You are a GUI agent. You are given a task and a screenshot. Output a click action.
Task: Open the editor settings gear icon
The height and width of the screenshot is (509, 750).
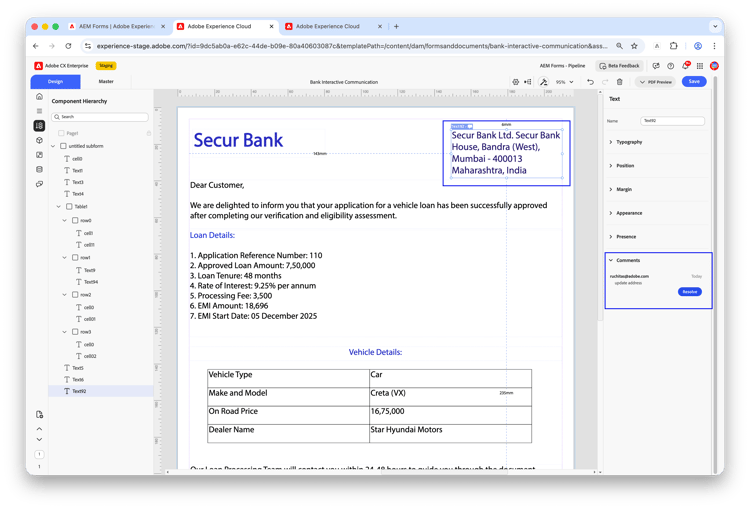point(516,82)
